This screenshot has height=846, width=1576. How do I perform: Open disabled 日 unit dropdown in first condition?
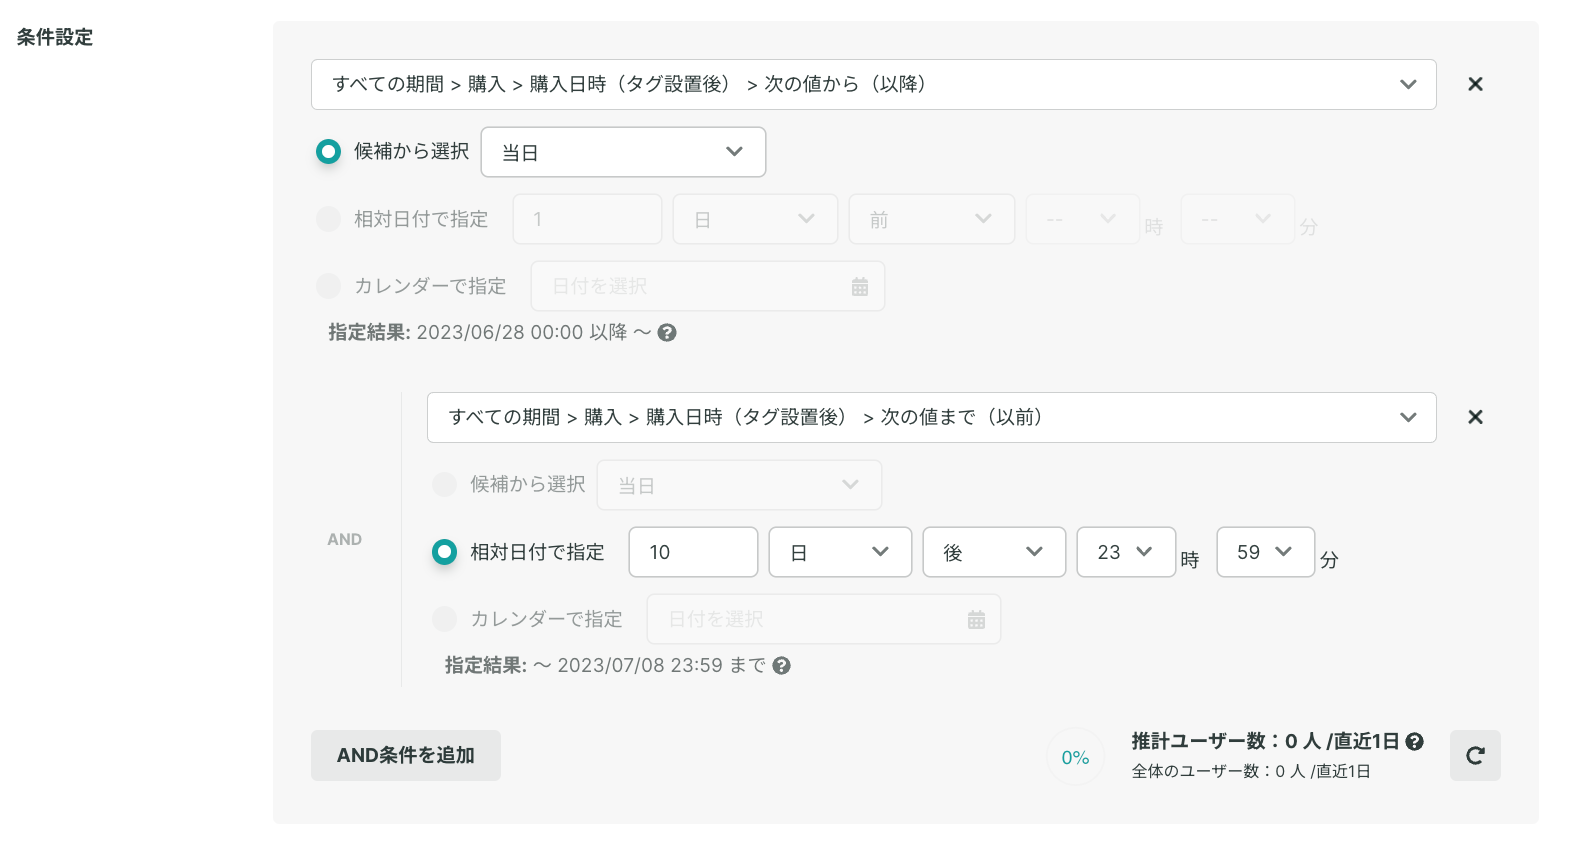pos(755,219)
